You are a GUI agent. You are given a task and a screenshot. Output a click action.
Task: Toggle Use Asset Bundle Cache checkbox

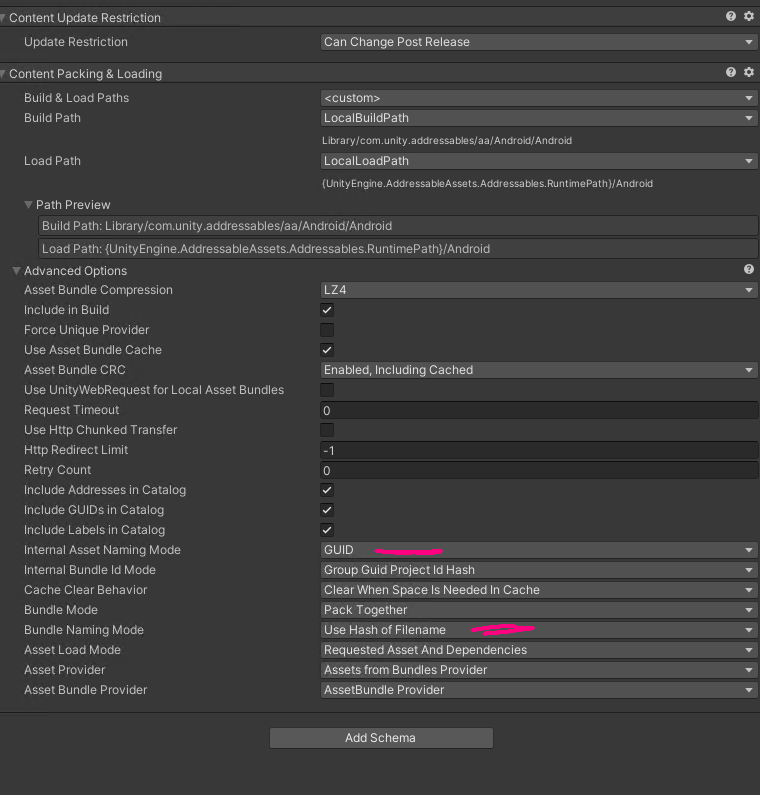pos(327,350)
